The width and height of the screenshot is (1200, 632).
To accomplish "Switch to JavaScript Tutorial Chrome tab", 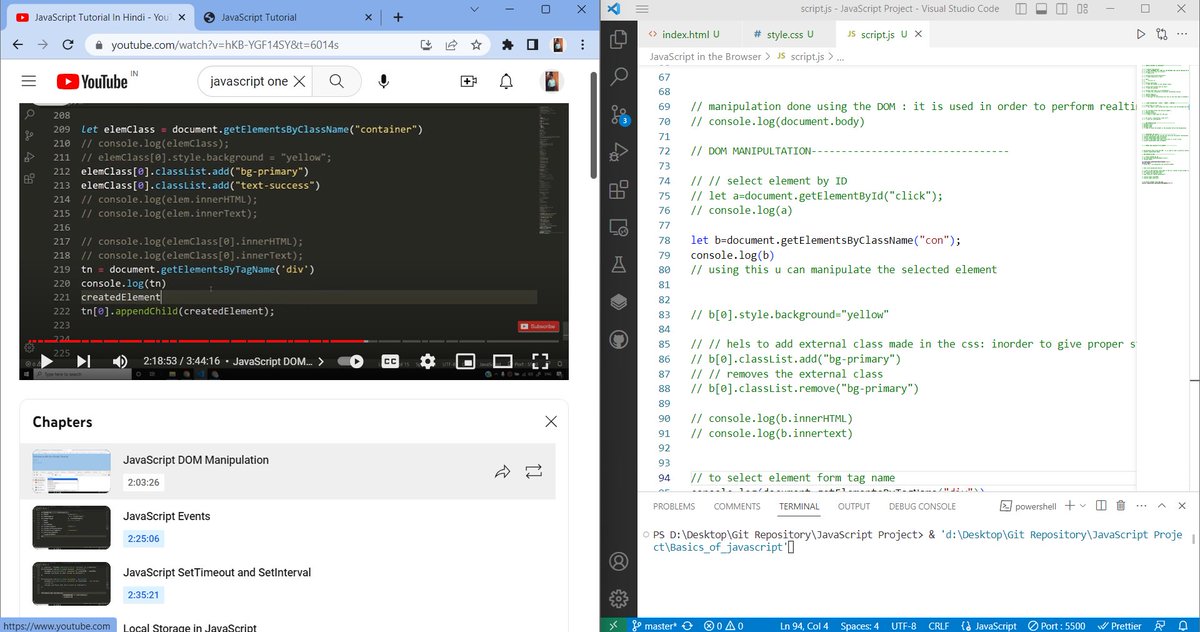I will click(x=285, y=17).
